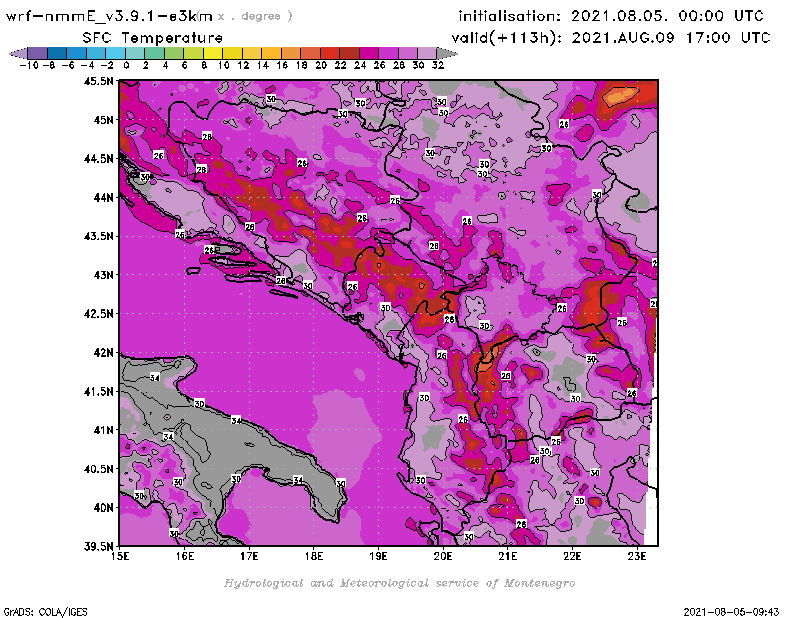800x618 pixels.
Task: Click the 44N latitude label
Action: click(103, 197)
